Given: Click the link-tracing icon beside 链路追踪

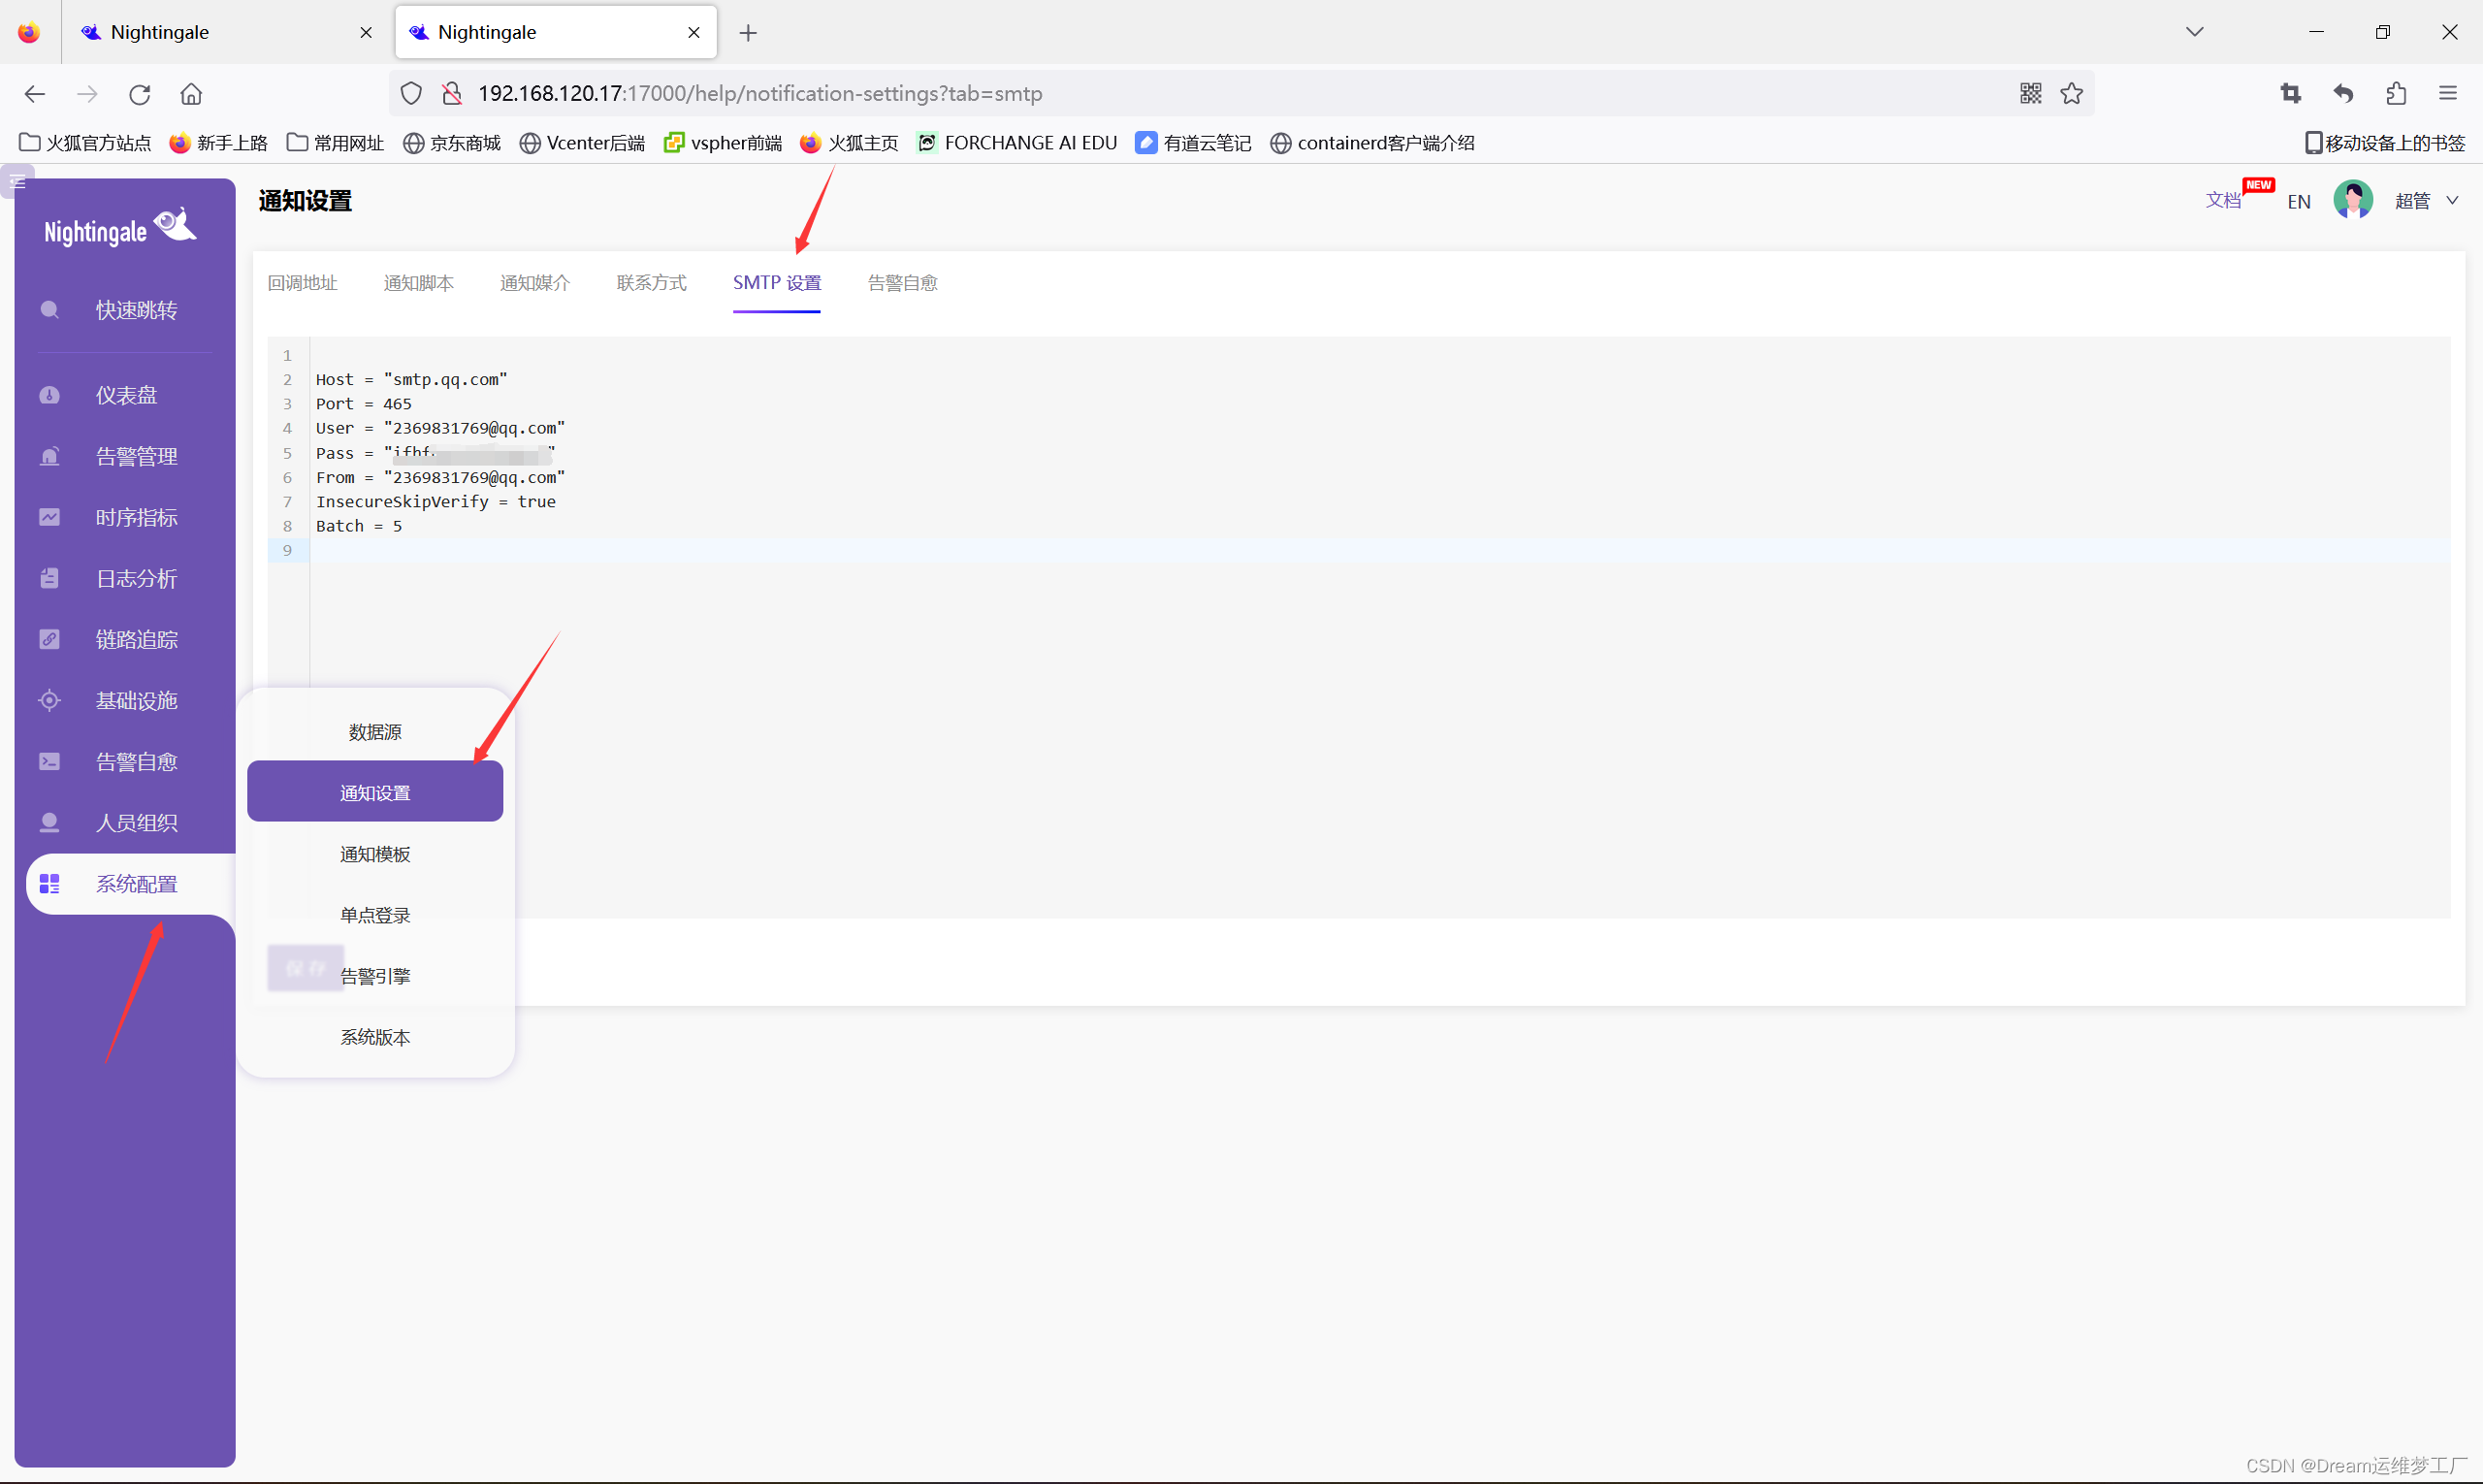Looking at the screenshot, I should coord(49,639).
